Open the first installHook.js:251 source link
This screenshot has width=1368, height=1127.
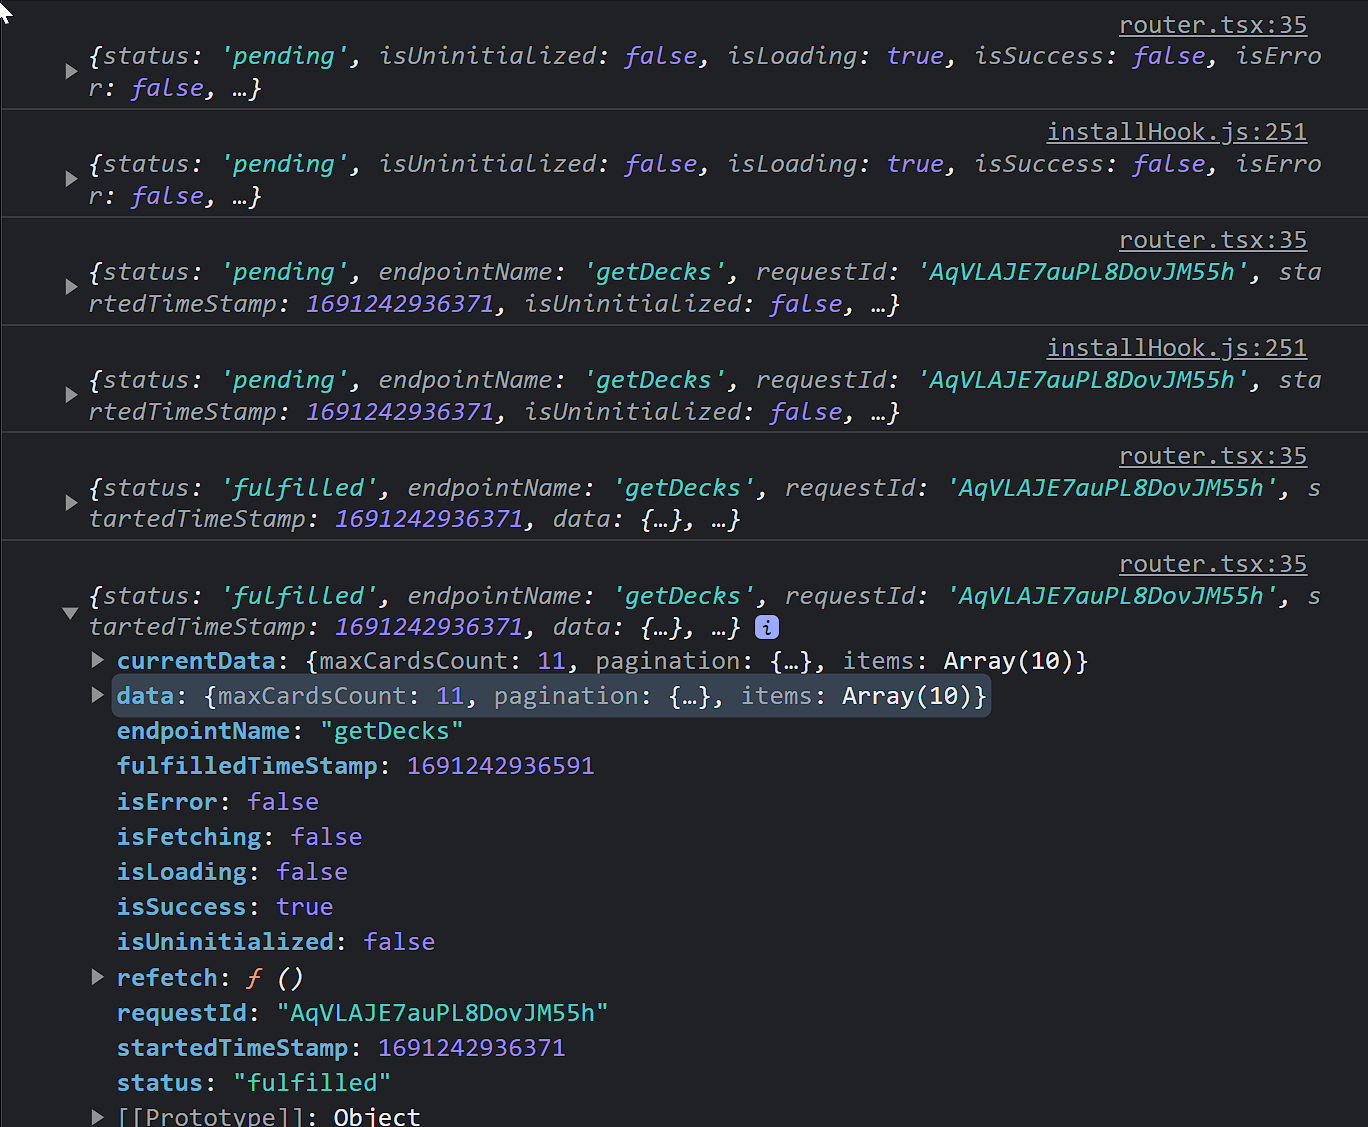pyautogui.click(x=1176, y=132)
